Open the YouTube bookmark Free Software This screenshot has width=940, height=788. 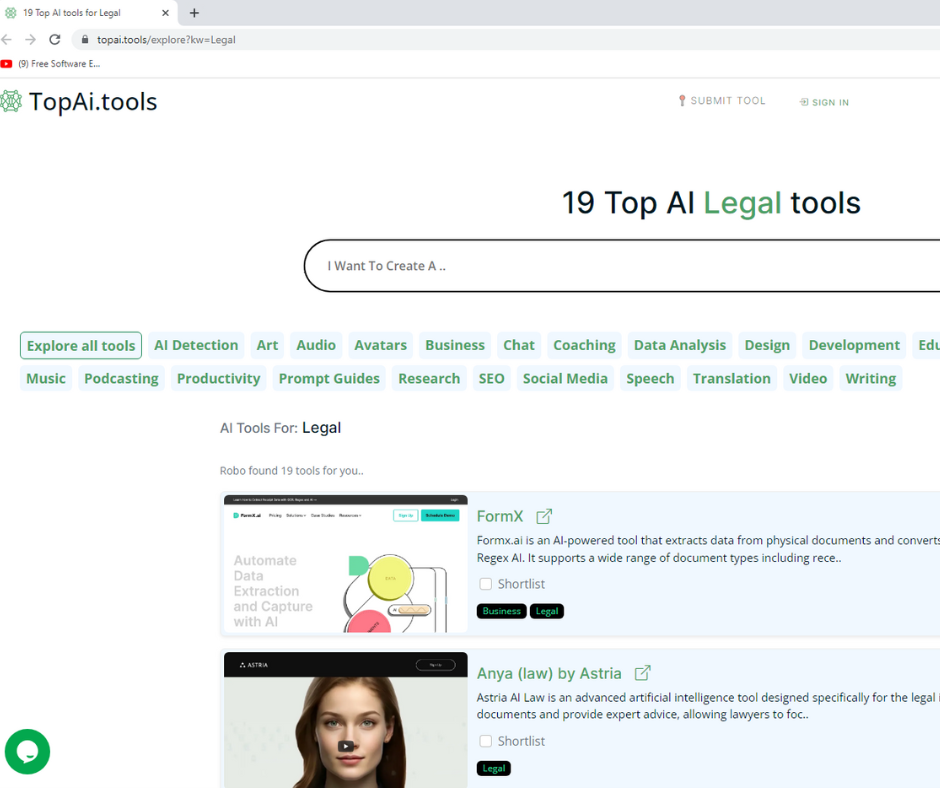click(x=50, y=64)
